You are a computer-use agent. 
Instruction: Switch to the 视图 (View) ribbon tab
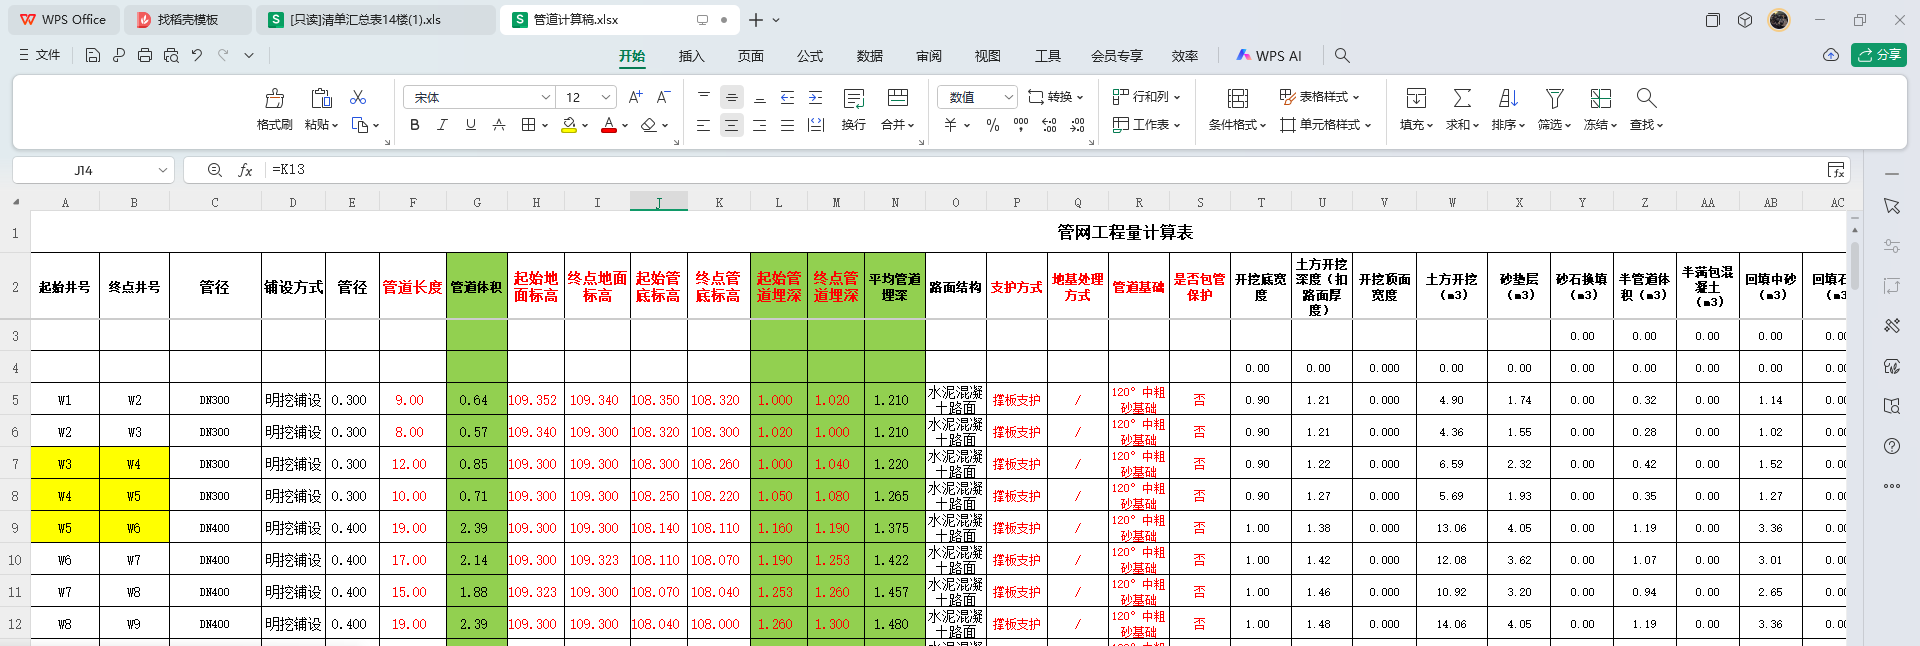(x=988, y=56)
